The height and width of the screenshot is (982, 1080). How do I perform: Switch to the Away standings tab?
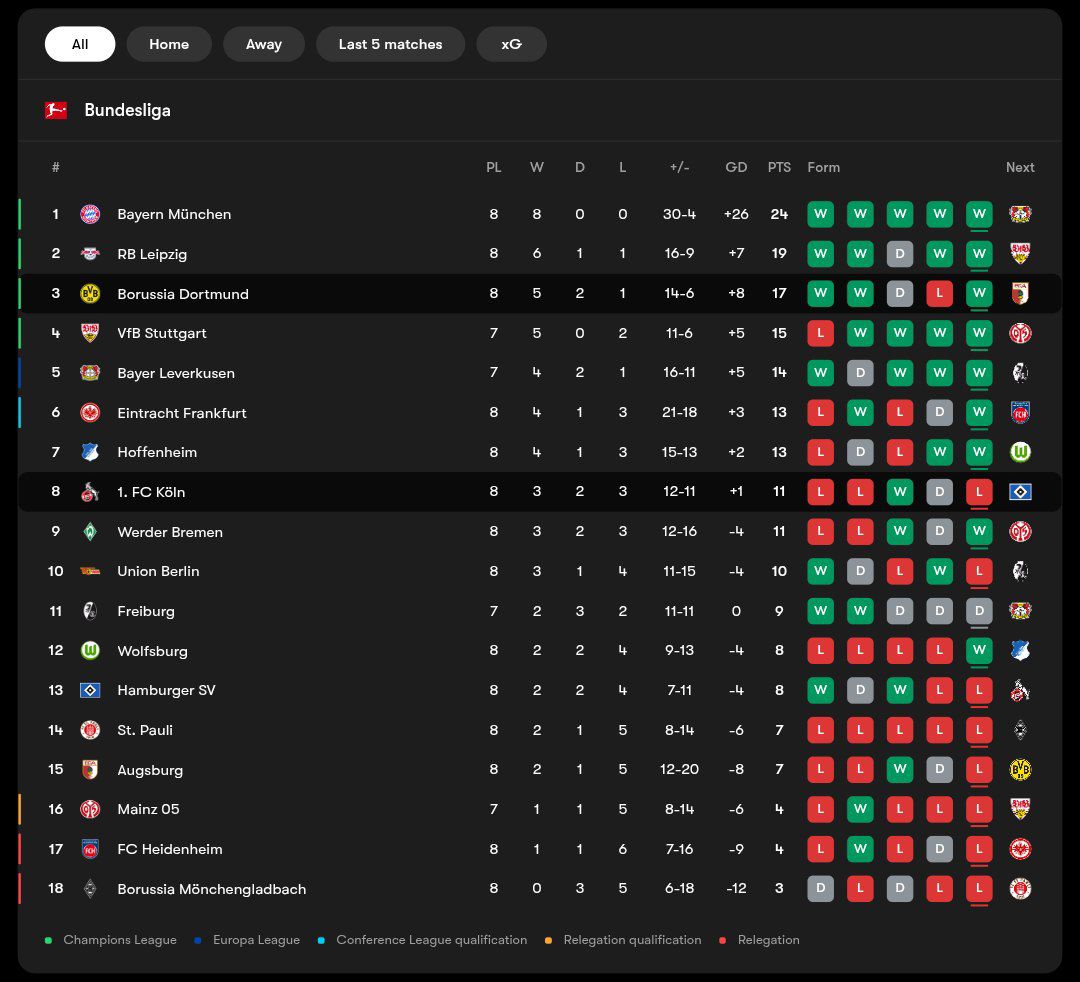click(264, 44)
